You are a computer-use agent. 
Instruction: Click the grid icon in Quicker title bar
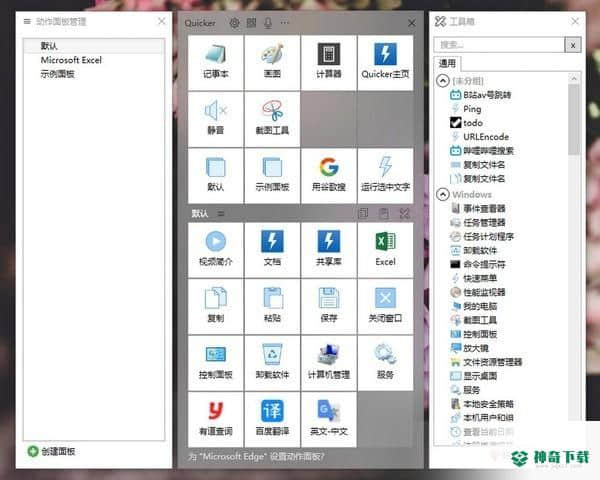click(x=251, y=23)
